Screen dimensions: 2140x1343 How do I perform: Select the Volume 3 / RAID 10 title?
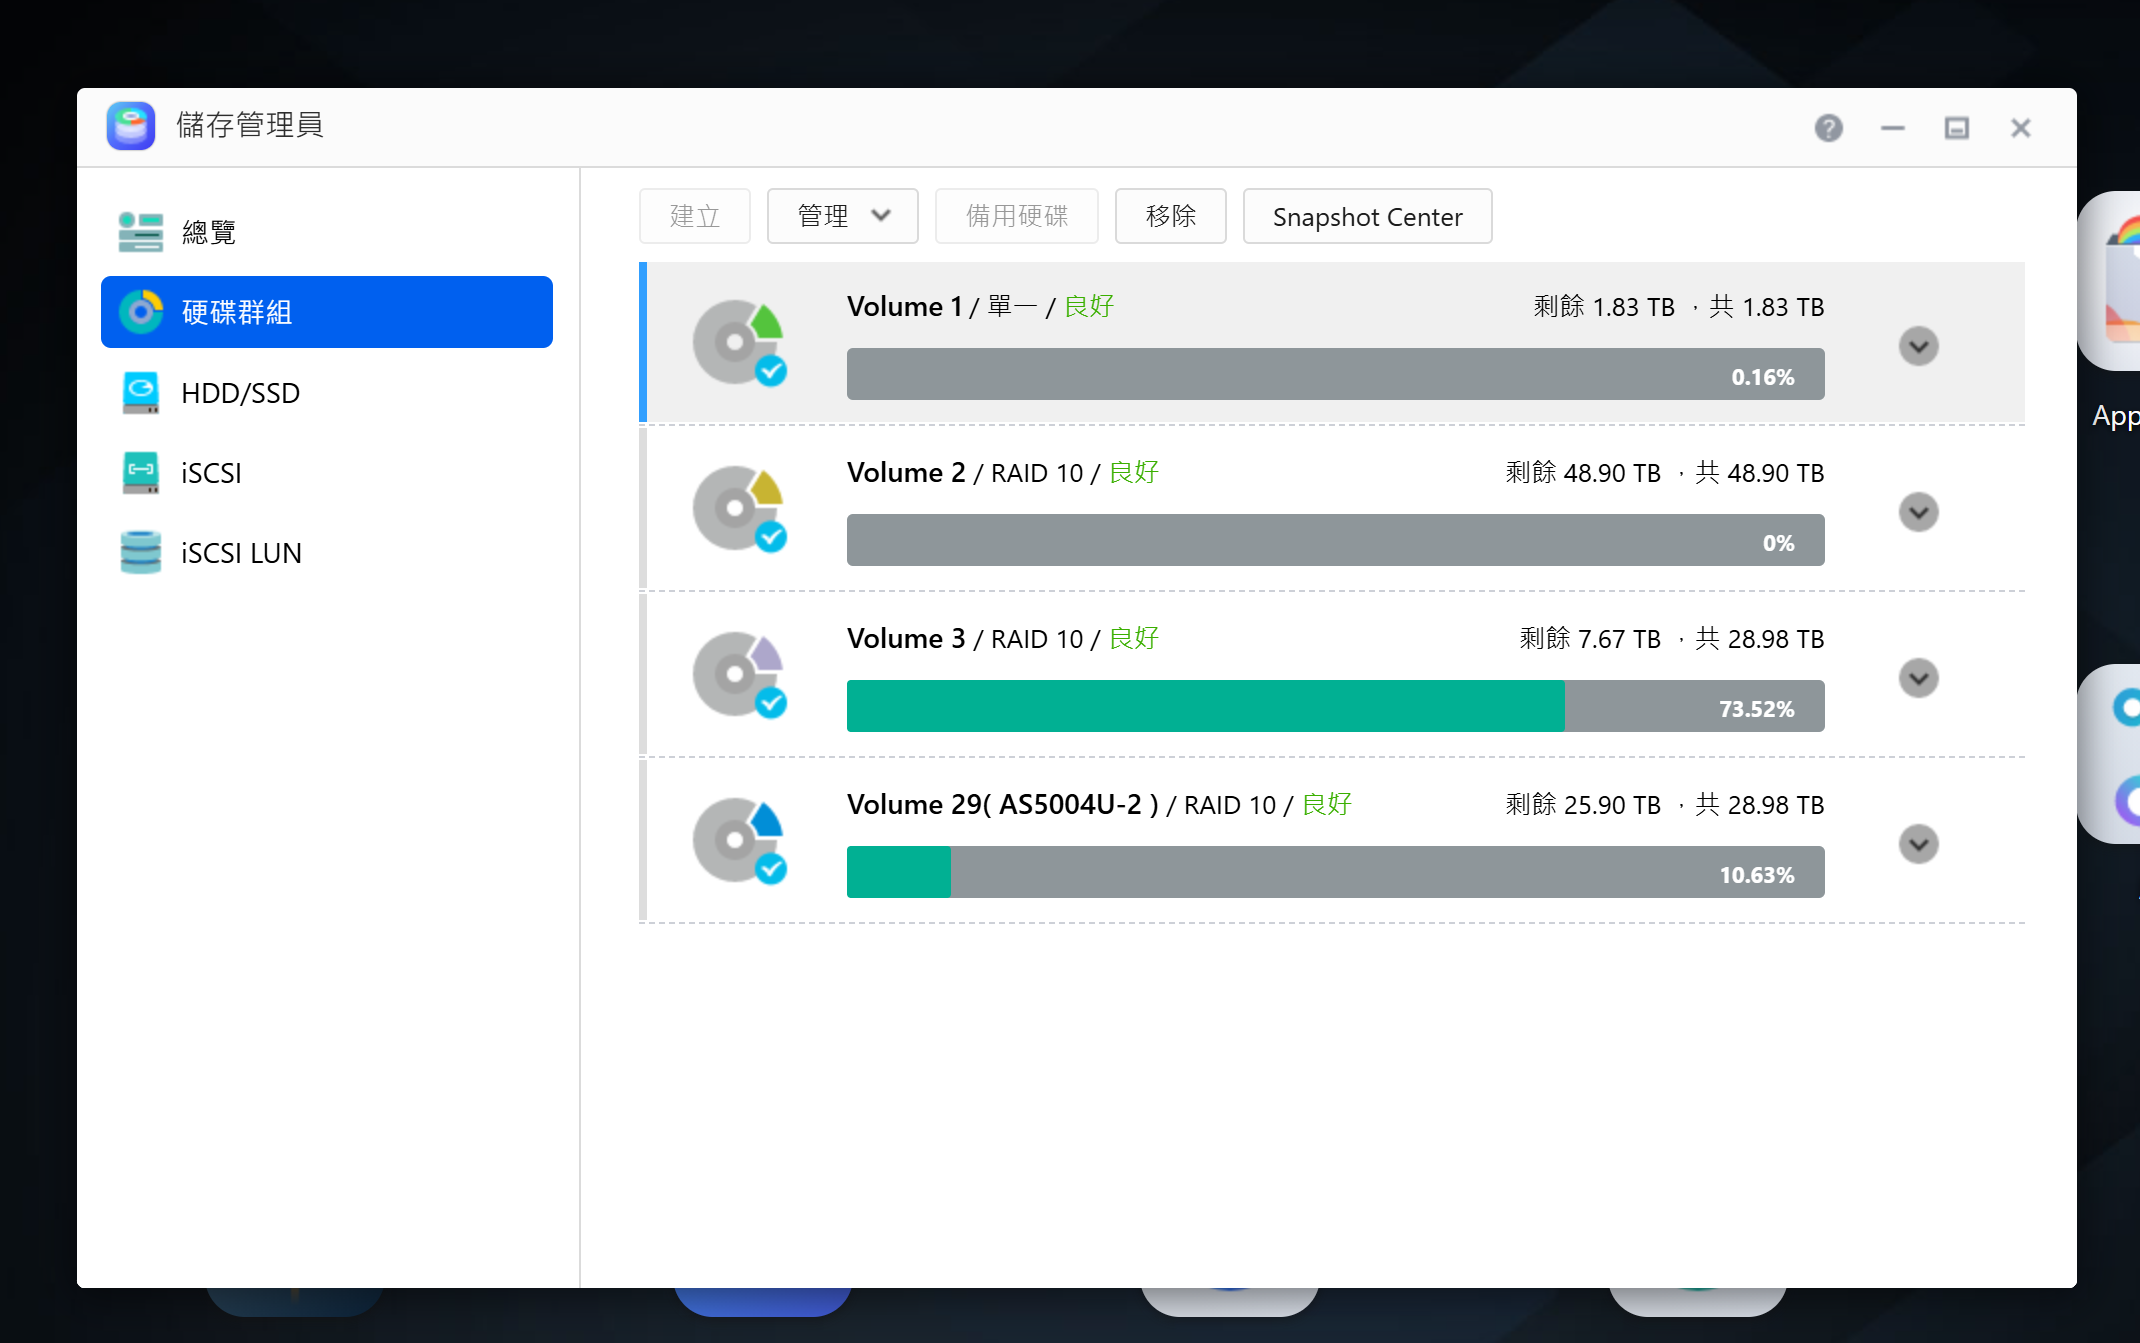pos(965,639)
